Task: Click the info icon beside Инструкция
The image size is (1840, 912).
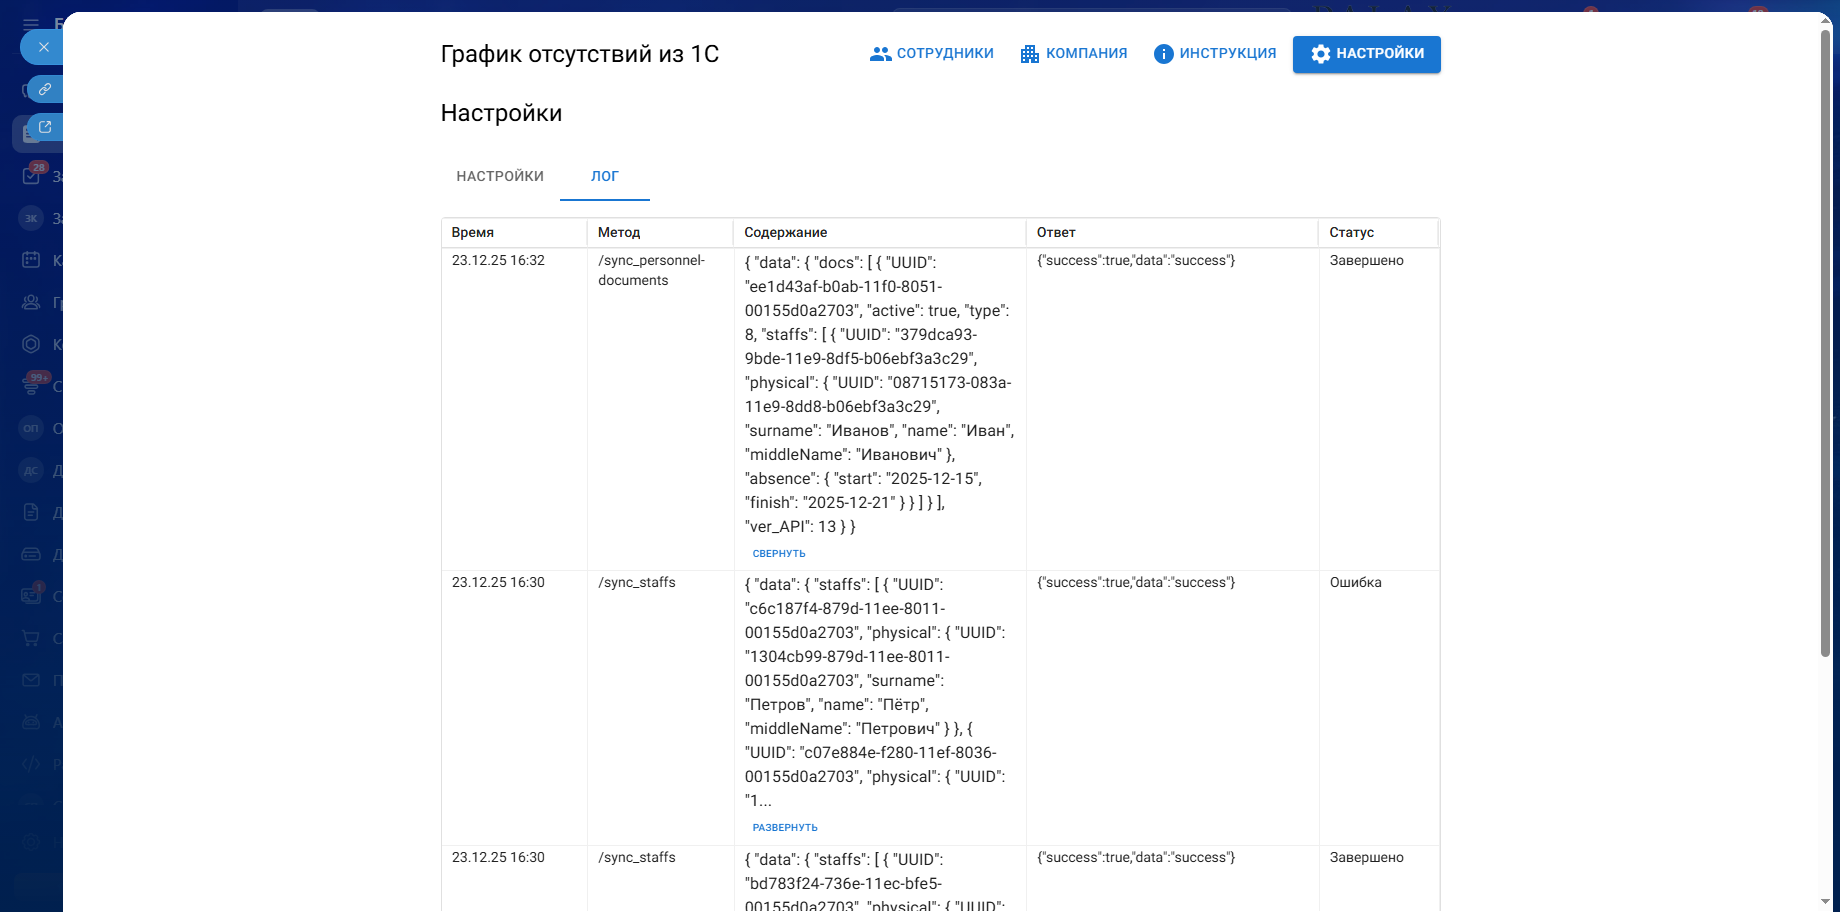Action: coord(1163,54)
